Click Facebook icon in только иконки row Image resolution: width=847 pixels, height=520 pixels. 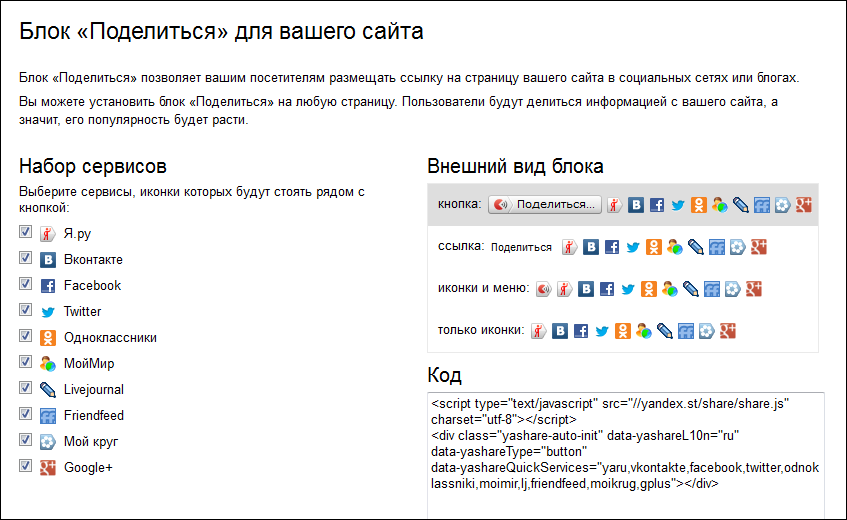581,330
